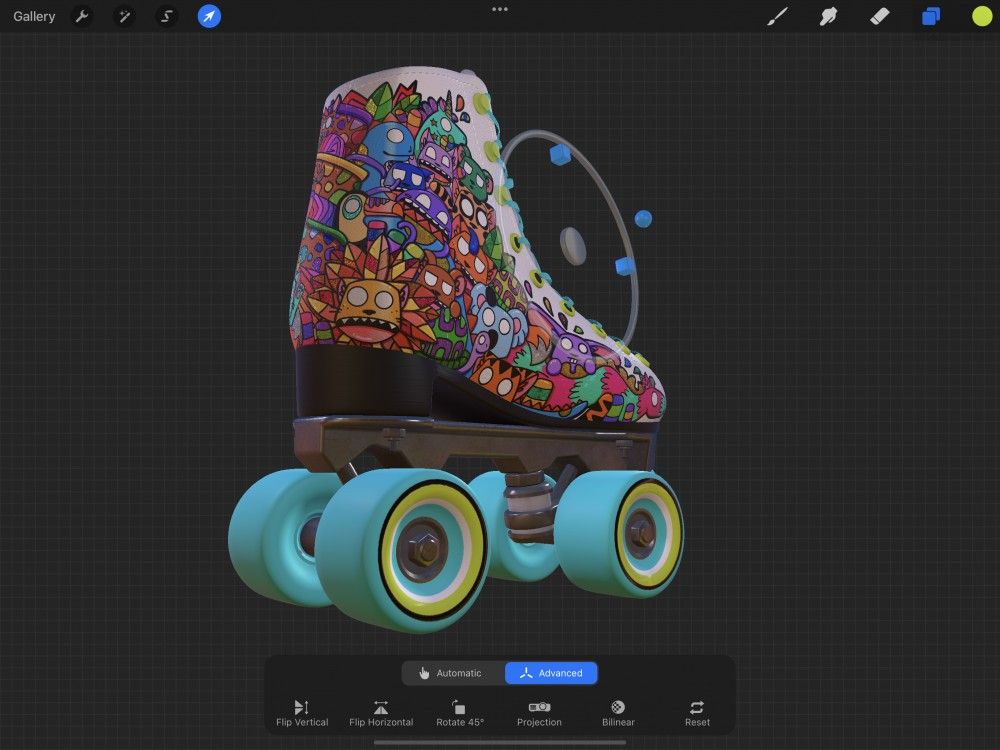Flip the selection horizontally
Screen dimensions: 1000x750
380,712
